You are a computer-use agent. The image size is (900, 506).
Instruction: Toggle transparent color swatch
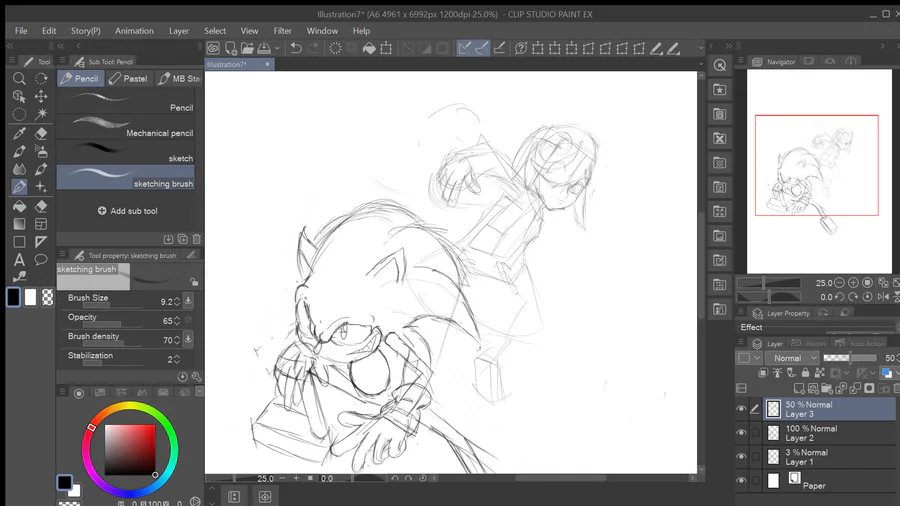click(x=48, y=297)
